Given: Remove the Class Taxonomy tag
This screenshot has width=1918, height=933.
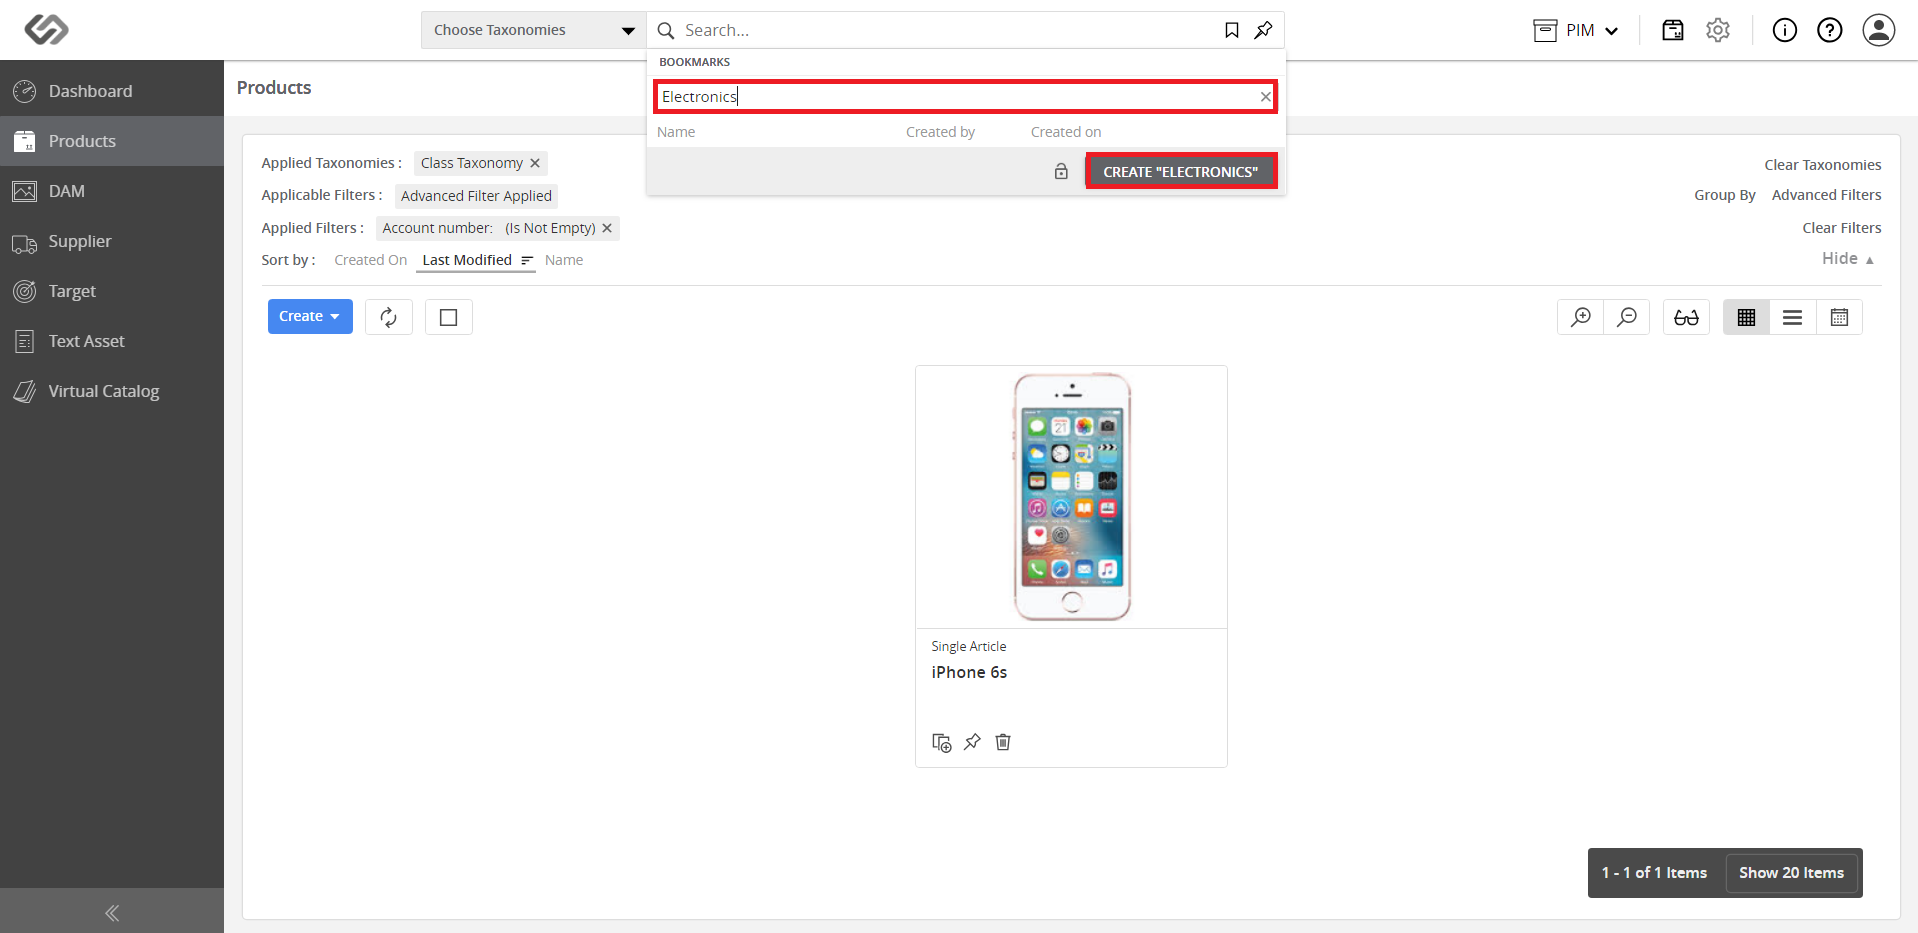Looking at the screenshot, I should click(x=535, y=163).
